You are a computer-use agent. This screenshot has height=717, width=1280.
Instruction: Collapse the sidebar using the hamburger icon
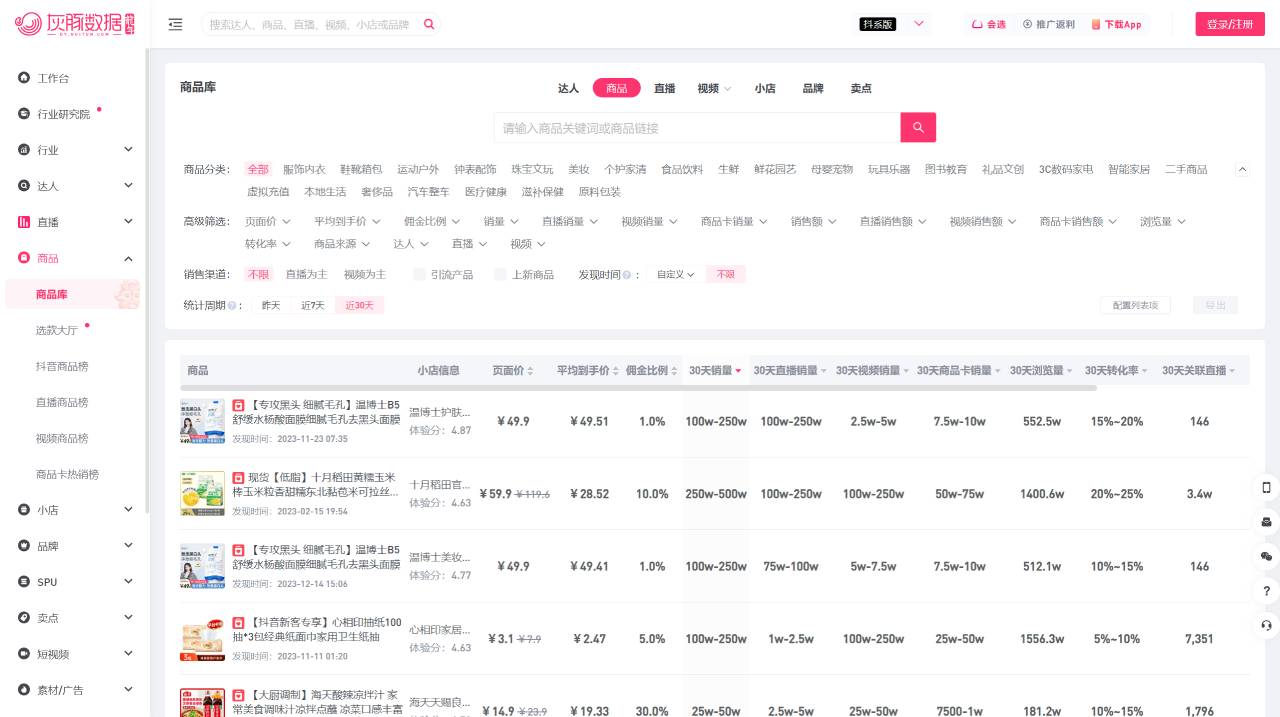(175, 24)
